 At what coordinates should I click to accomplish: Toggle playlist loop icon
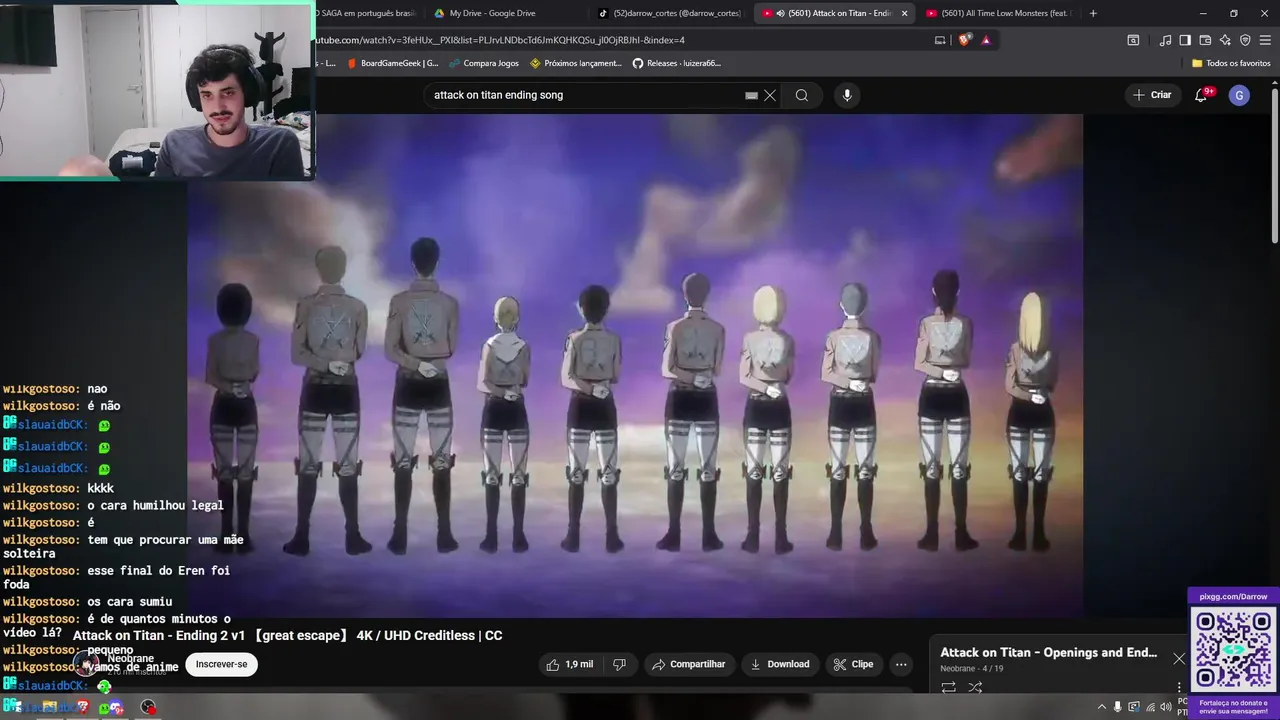click(948, 687)
